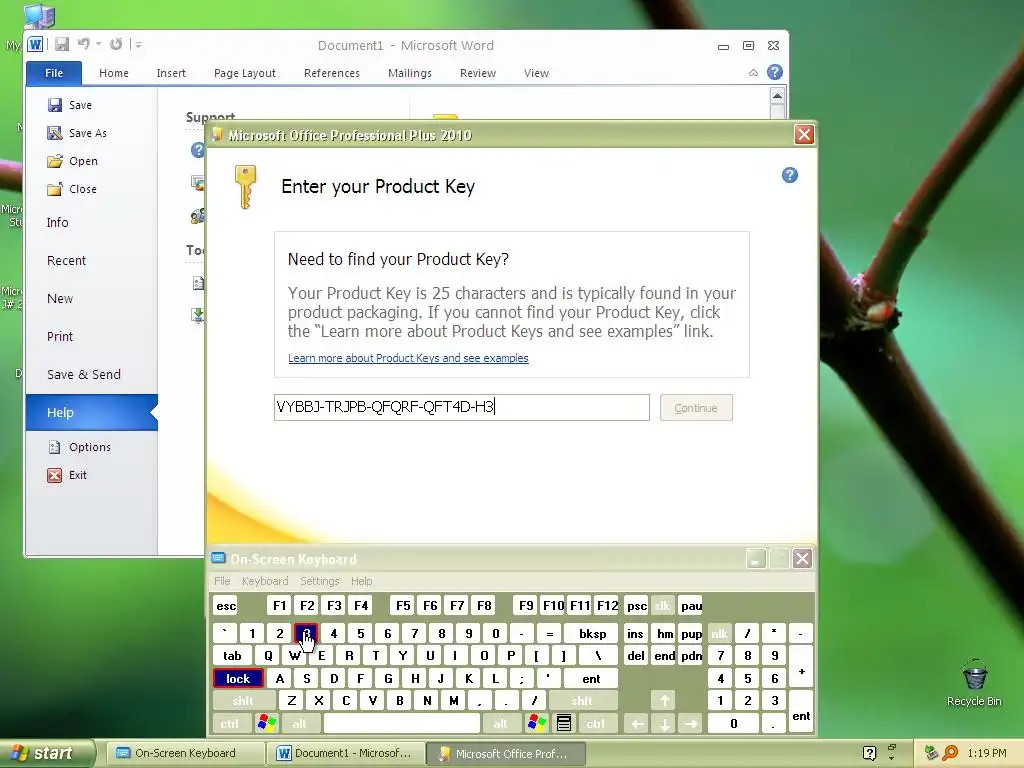This screenshot has width=1024, height=768.
Task: Choose Open in the Backstage menu
Action: tap(72, 161)
